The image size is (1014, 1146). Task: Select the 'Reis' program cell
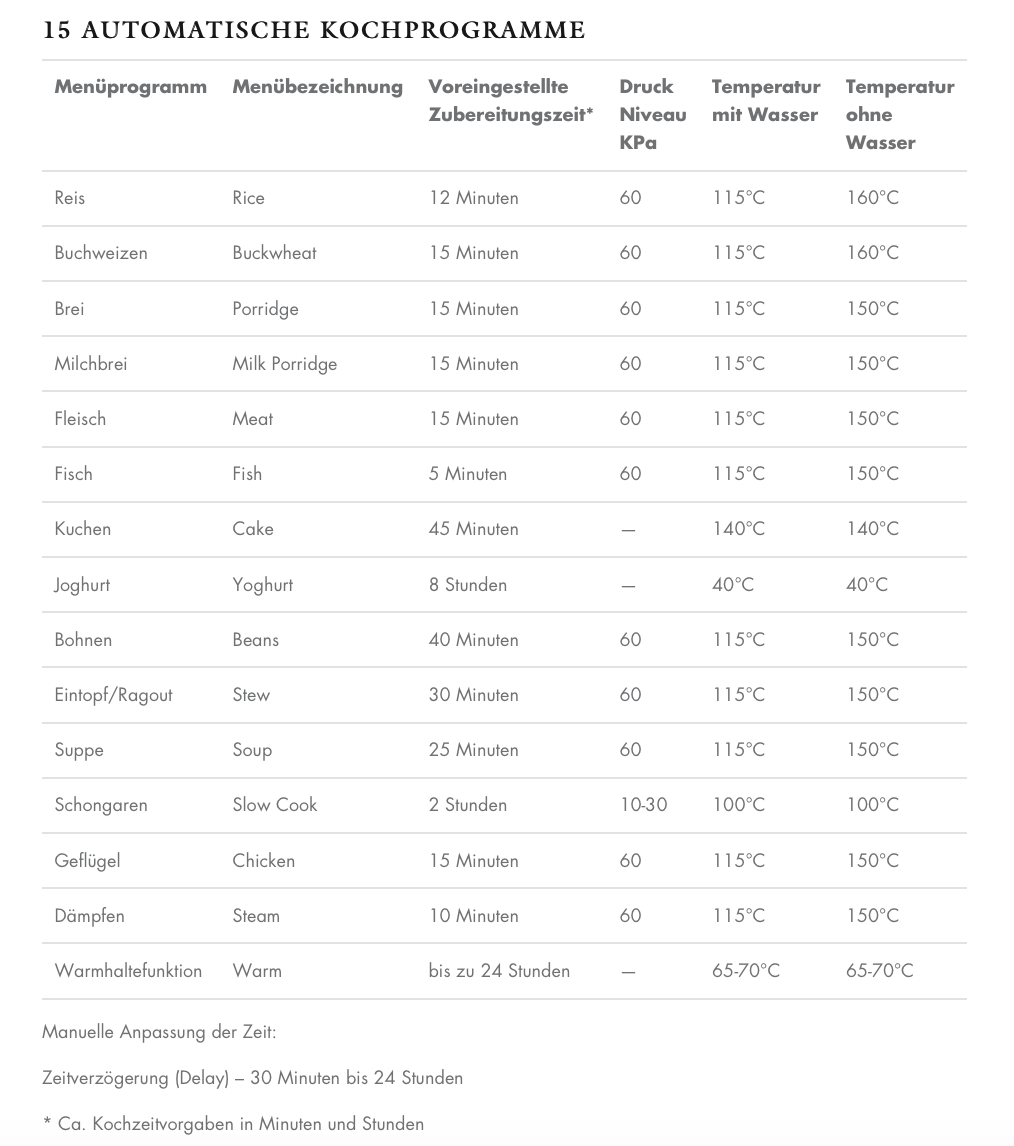[x=70, y=198]
